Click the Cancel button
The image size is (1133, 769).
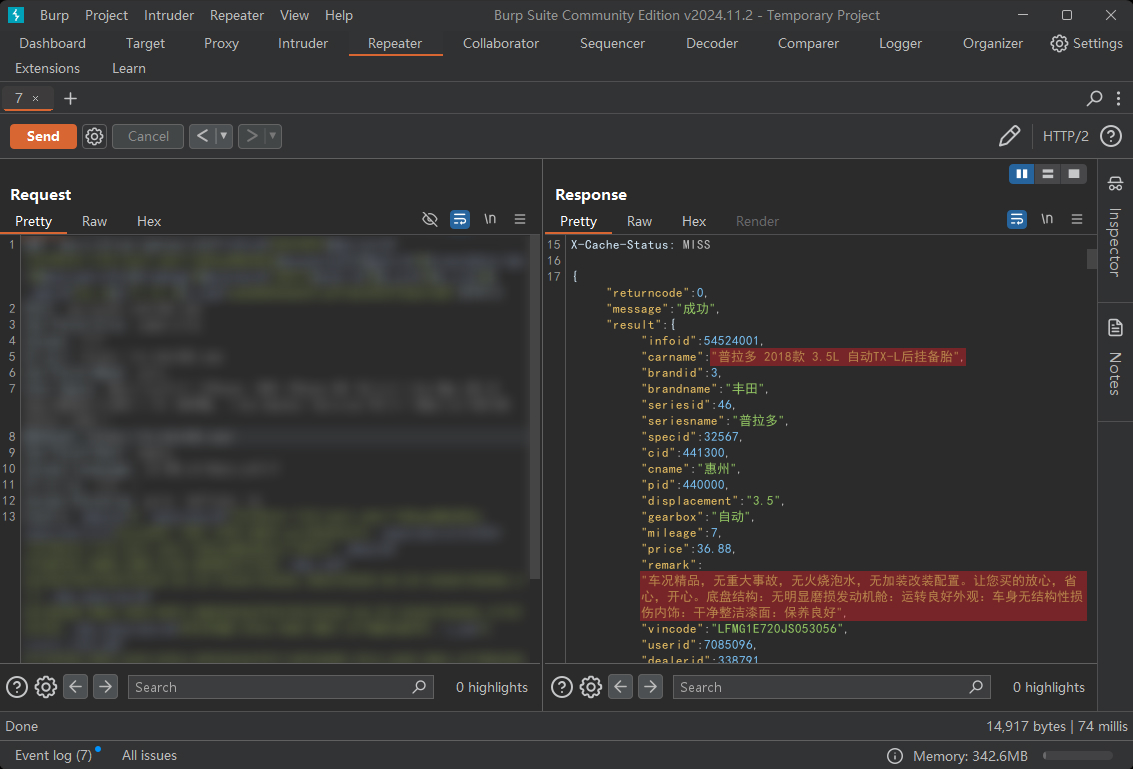click(148, 136)
